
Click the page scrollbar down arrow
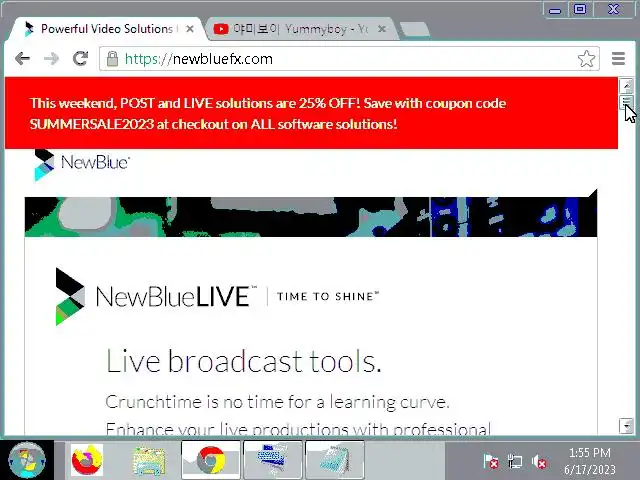[627, 426]
